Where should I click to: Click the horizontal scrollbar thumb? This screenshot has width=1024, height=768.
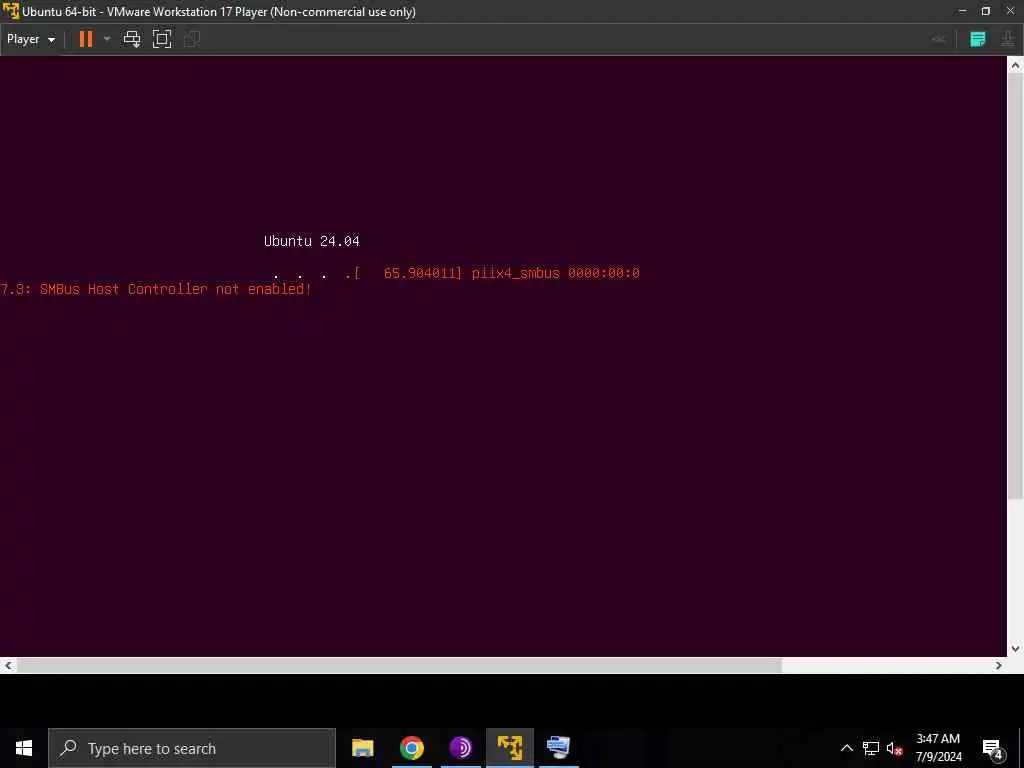click(399, 665)
